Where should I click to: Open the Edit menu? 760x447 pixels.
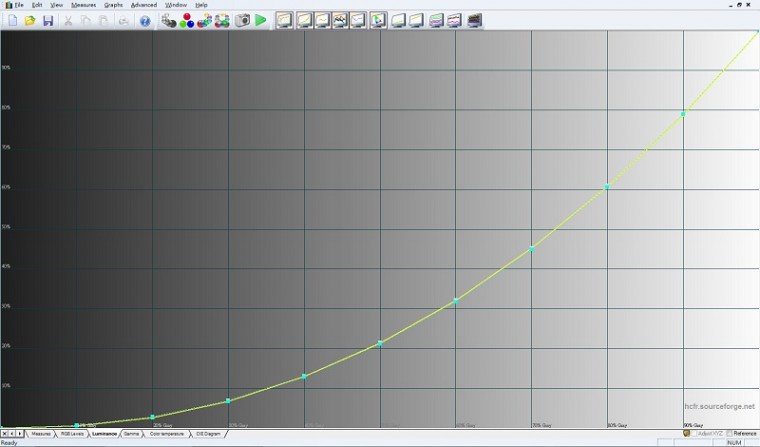point(37,5)
